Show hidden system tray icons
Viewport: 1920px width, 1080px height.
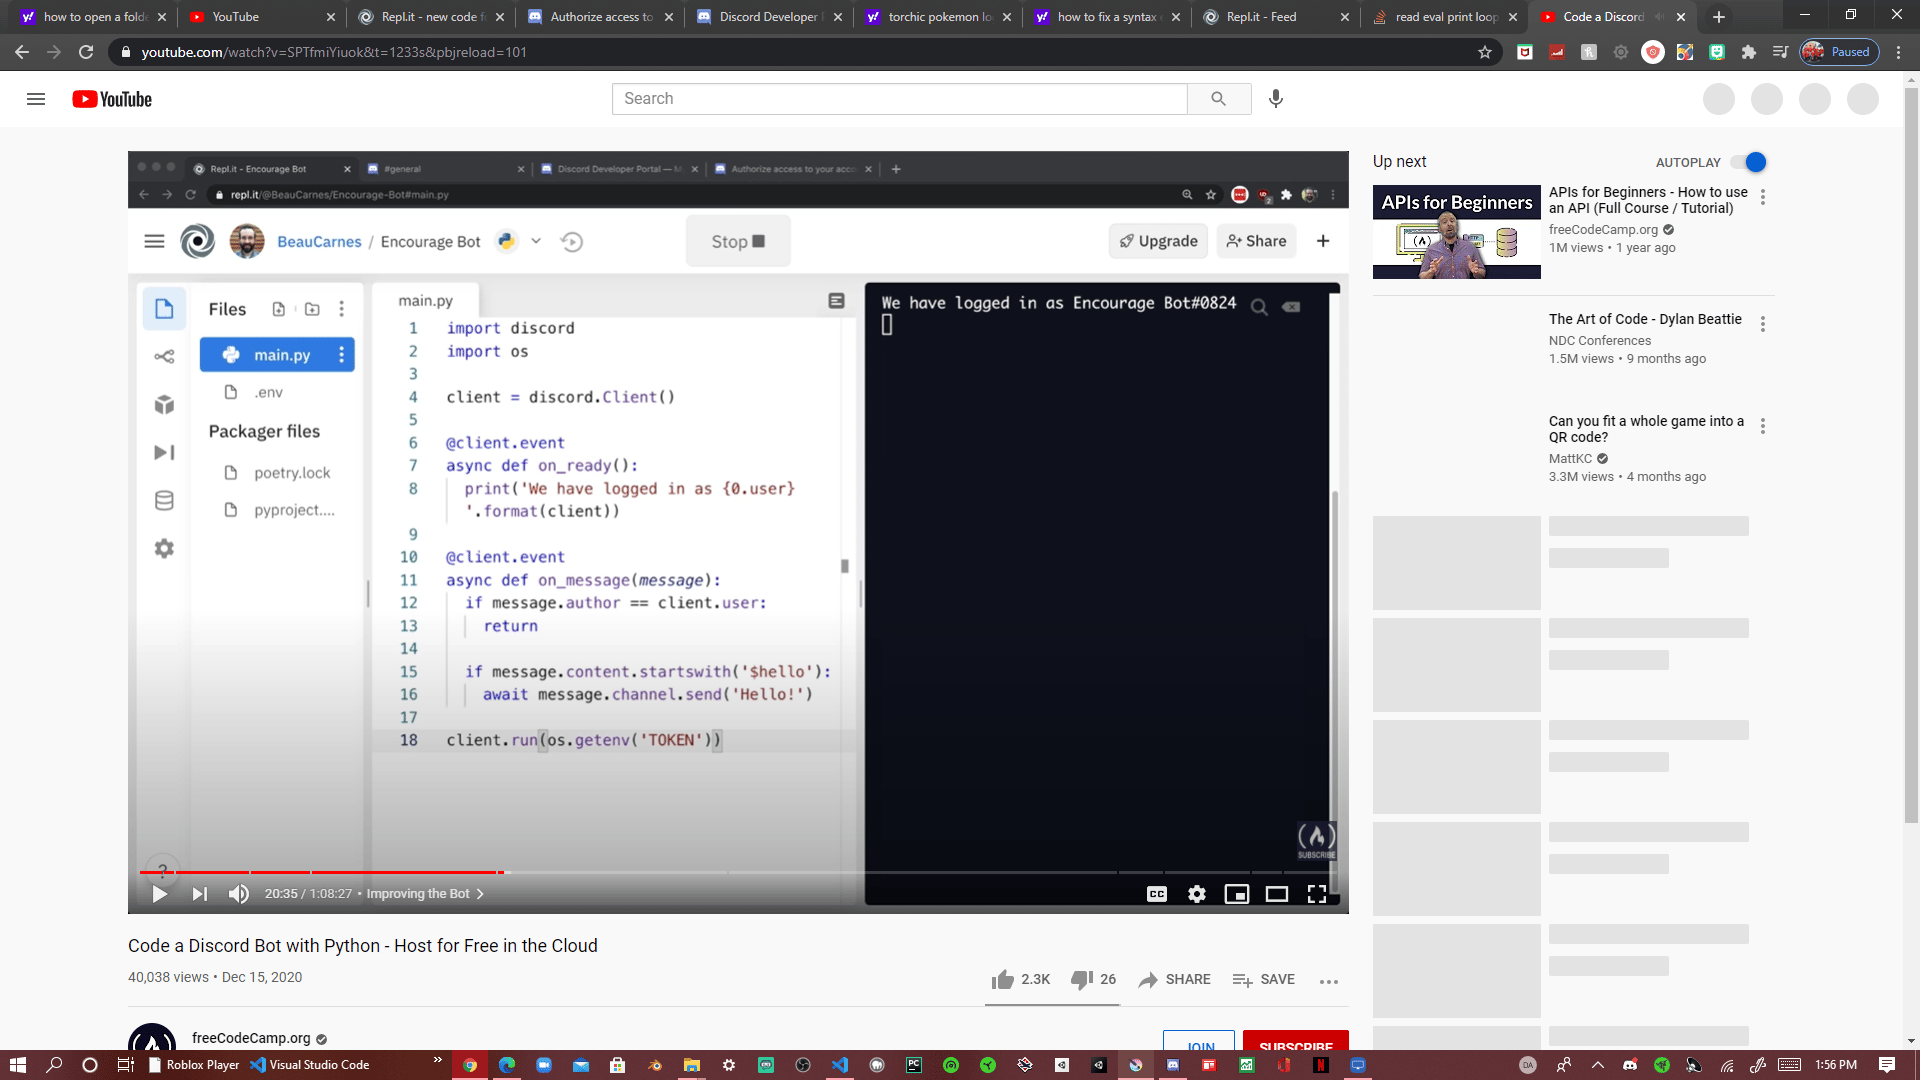(x=1598, y=1065)
